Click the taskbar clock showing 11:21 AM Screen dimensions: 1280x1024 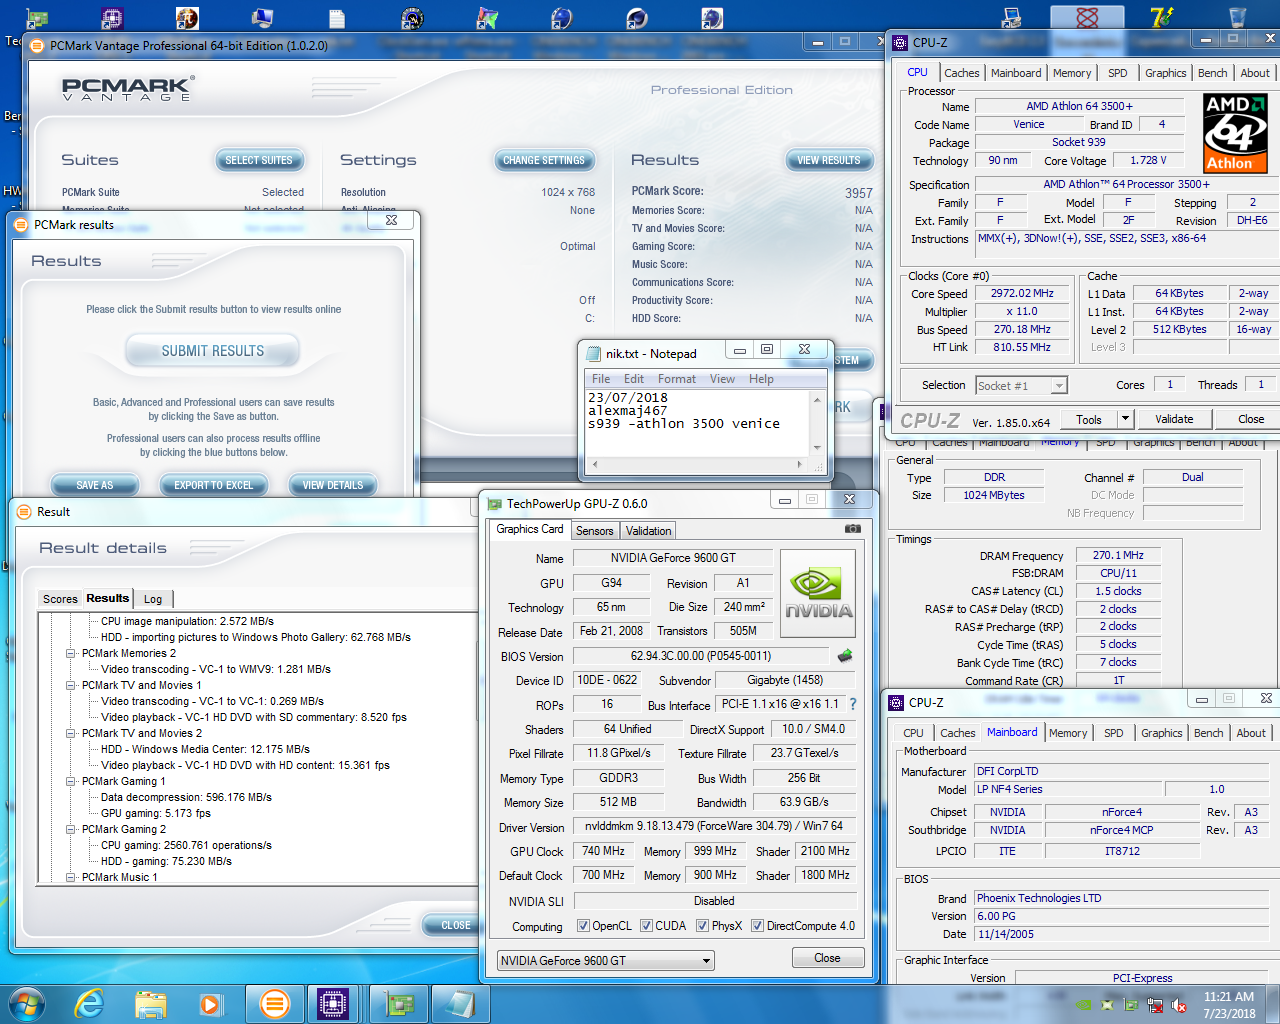point(1229,1004)
